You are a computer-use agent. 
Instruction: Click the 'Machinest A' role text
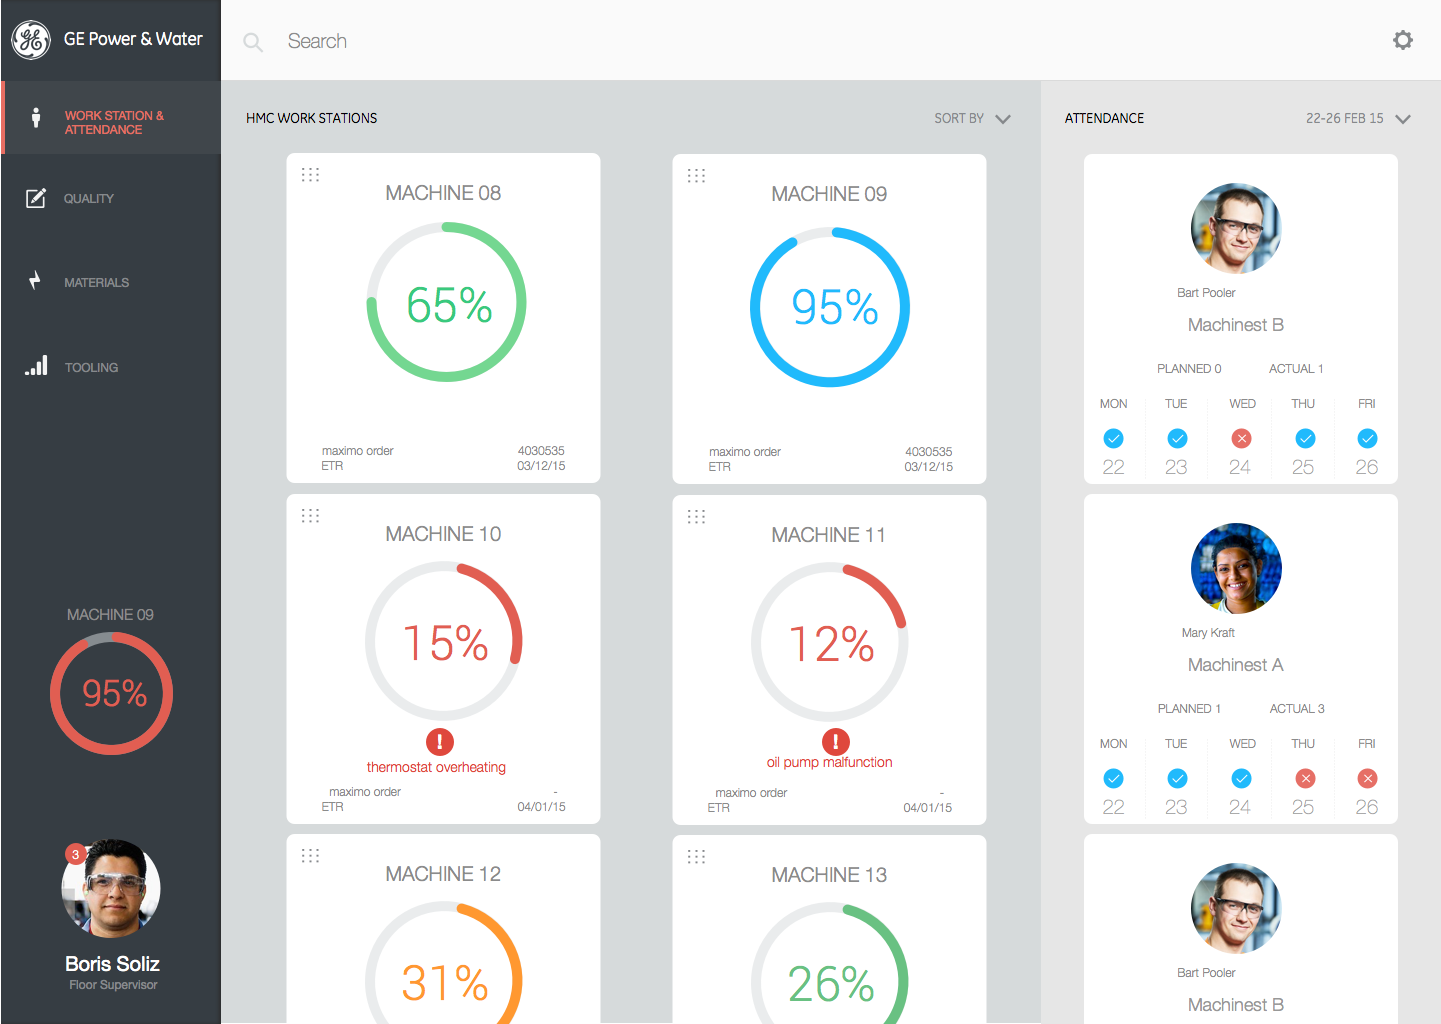point(1236,665)
